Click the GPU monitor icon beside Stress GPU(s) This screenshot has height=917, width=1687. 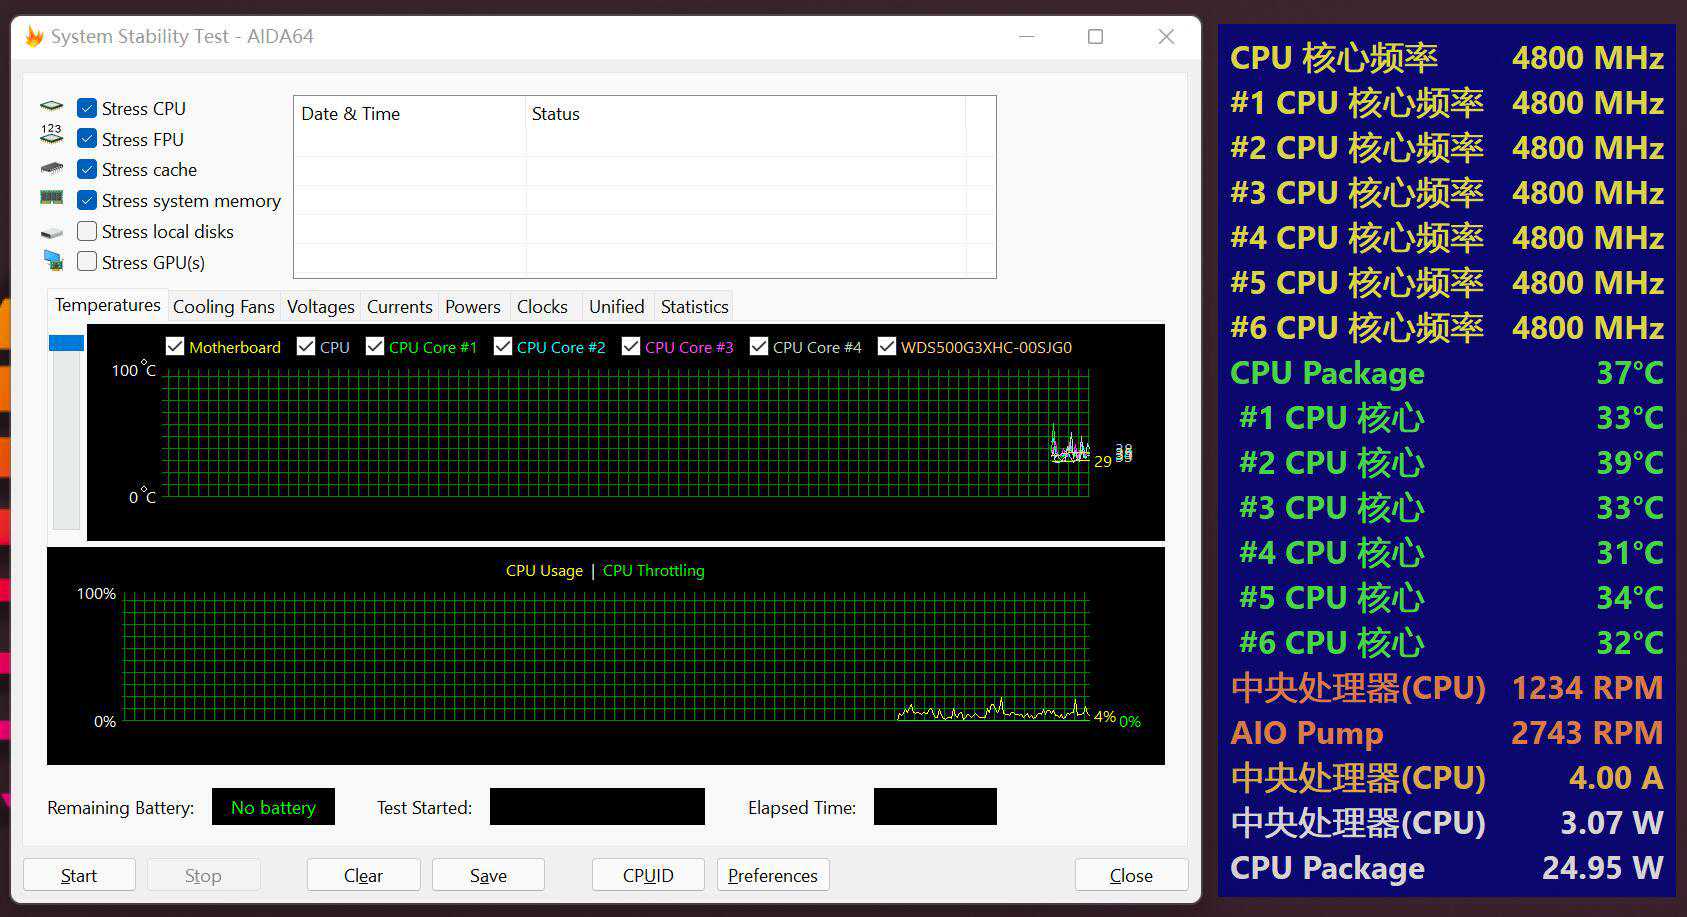click(x=52, y=261)
